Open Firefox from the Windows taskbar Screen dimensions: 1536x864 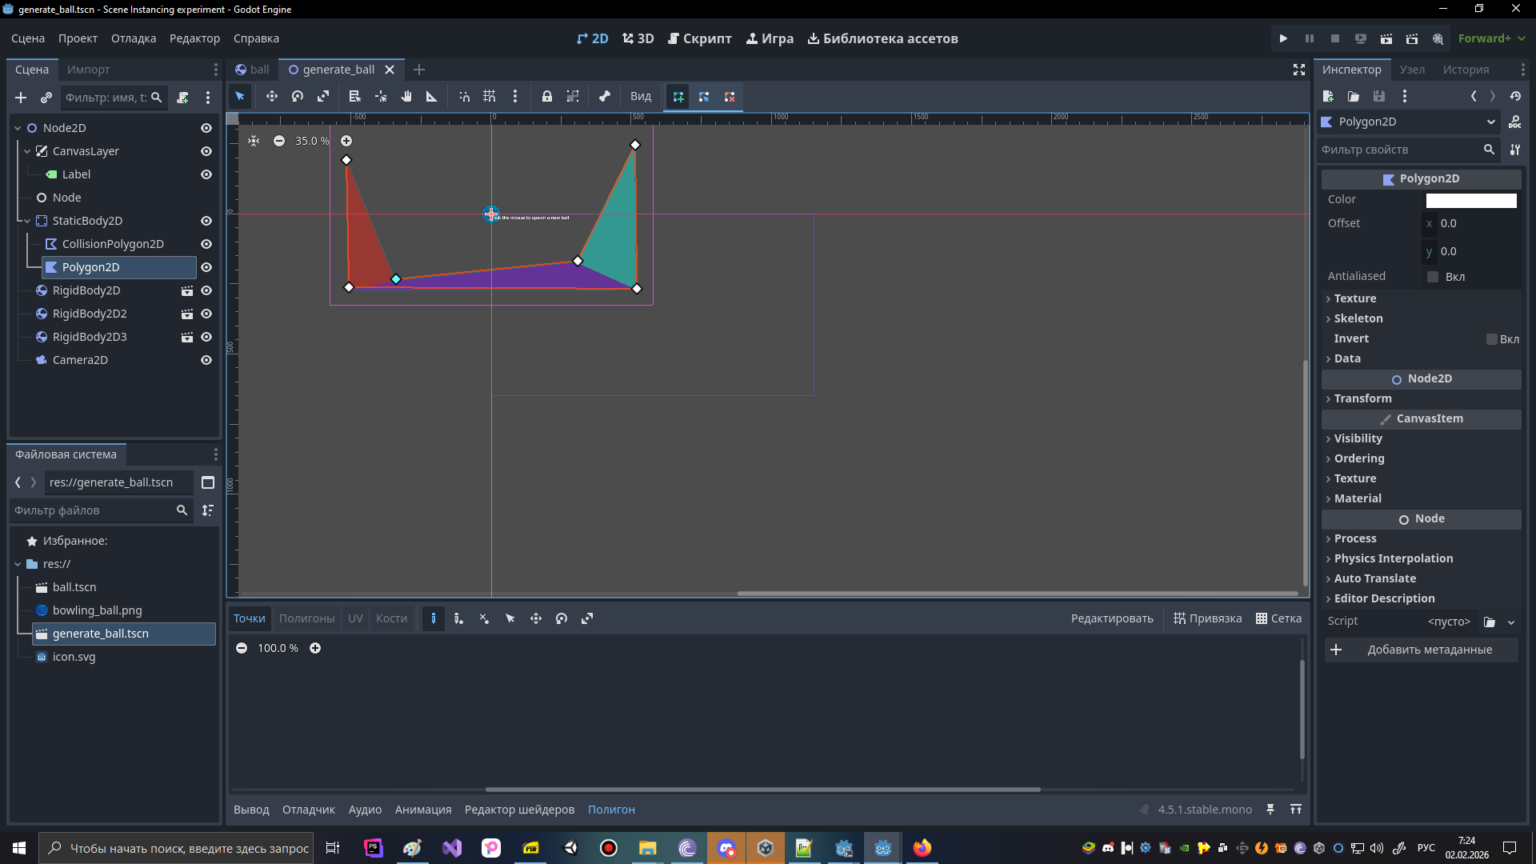922,848
